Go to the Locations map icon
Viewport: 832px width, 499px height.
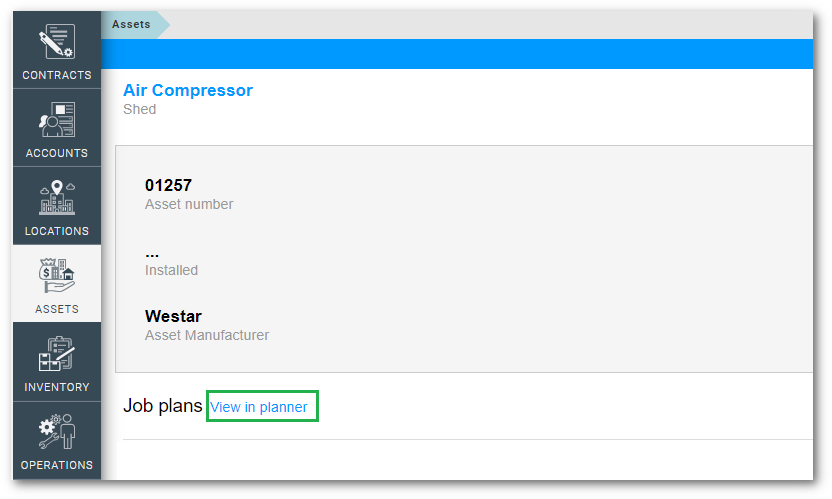pyautogui.click(x=56, y=199)
